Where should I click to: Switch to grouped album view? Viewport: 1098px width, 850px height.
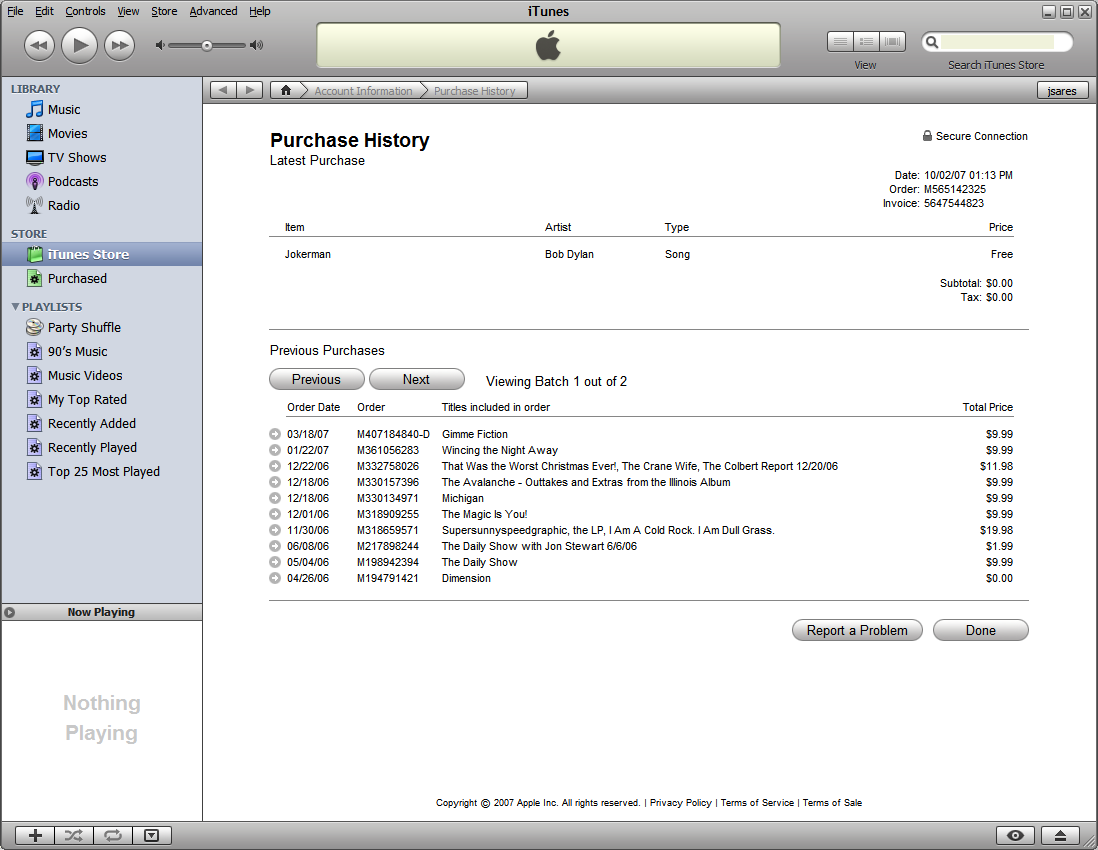coord(866,42)
